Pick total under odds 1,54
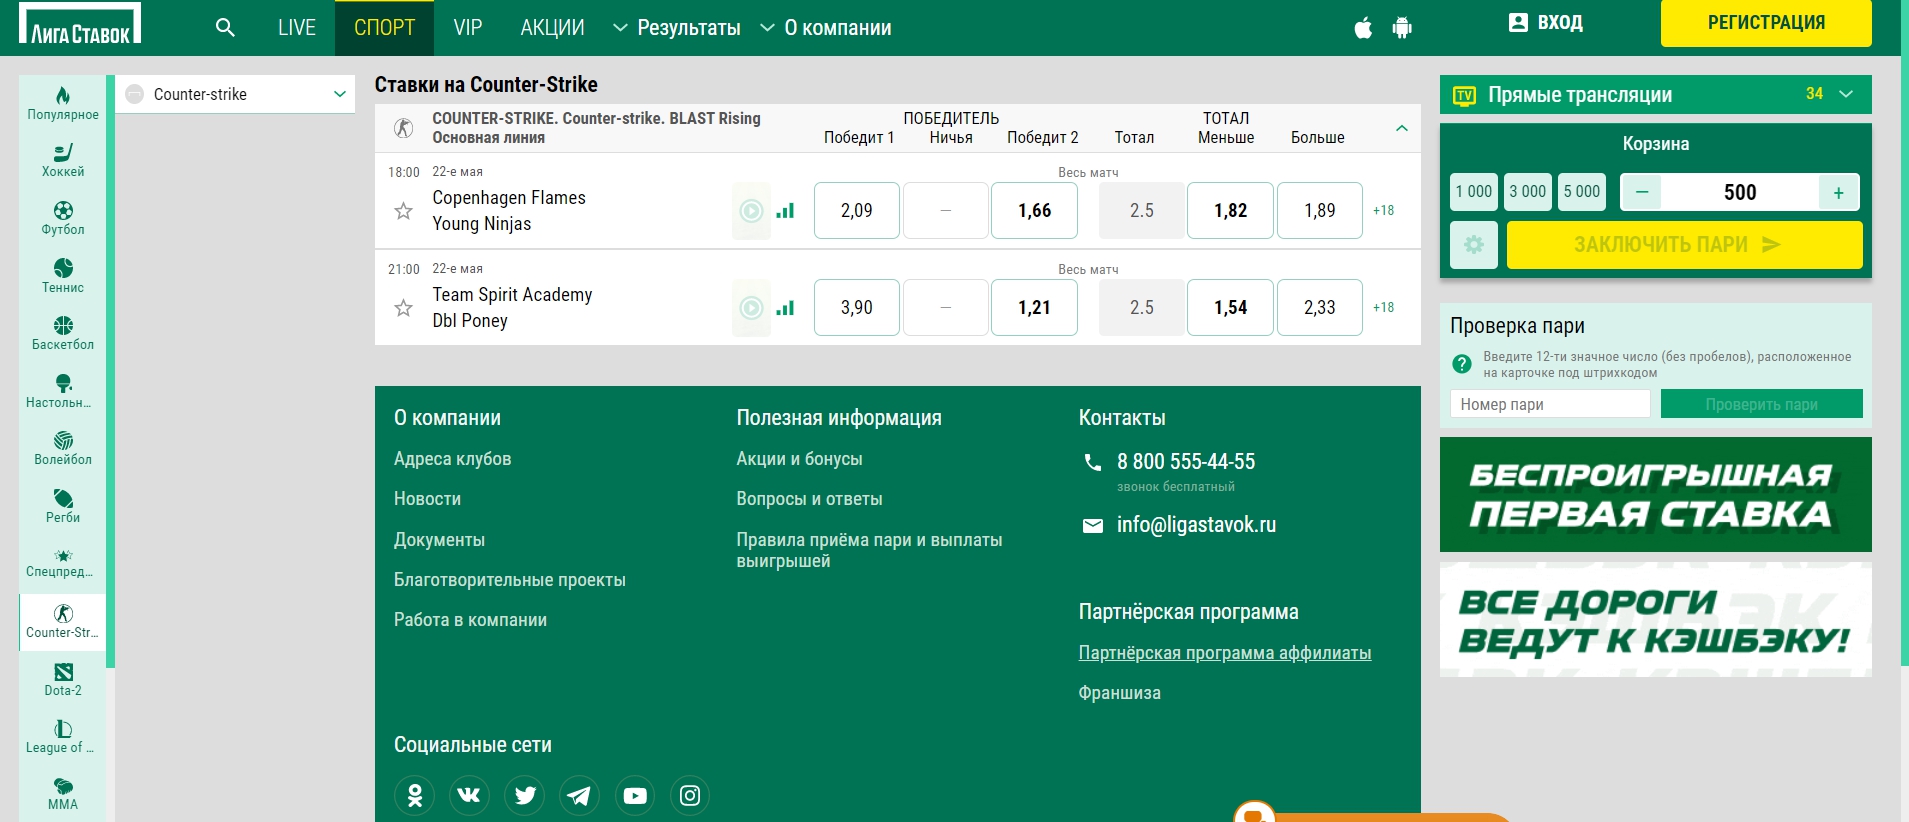1909x822 pixels. click(x=1230, y=307)
